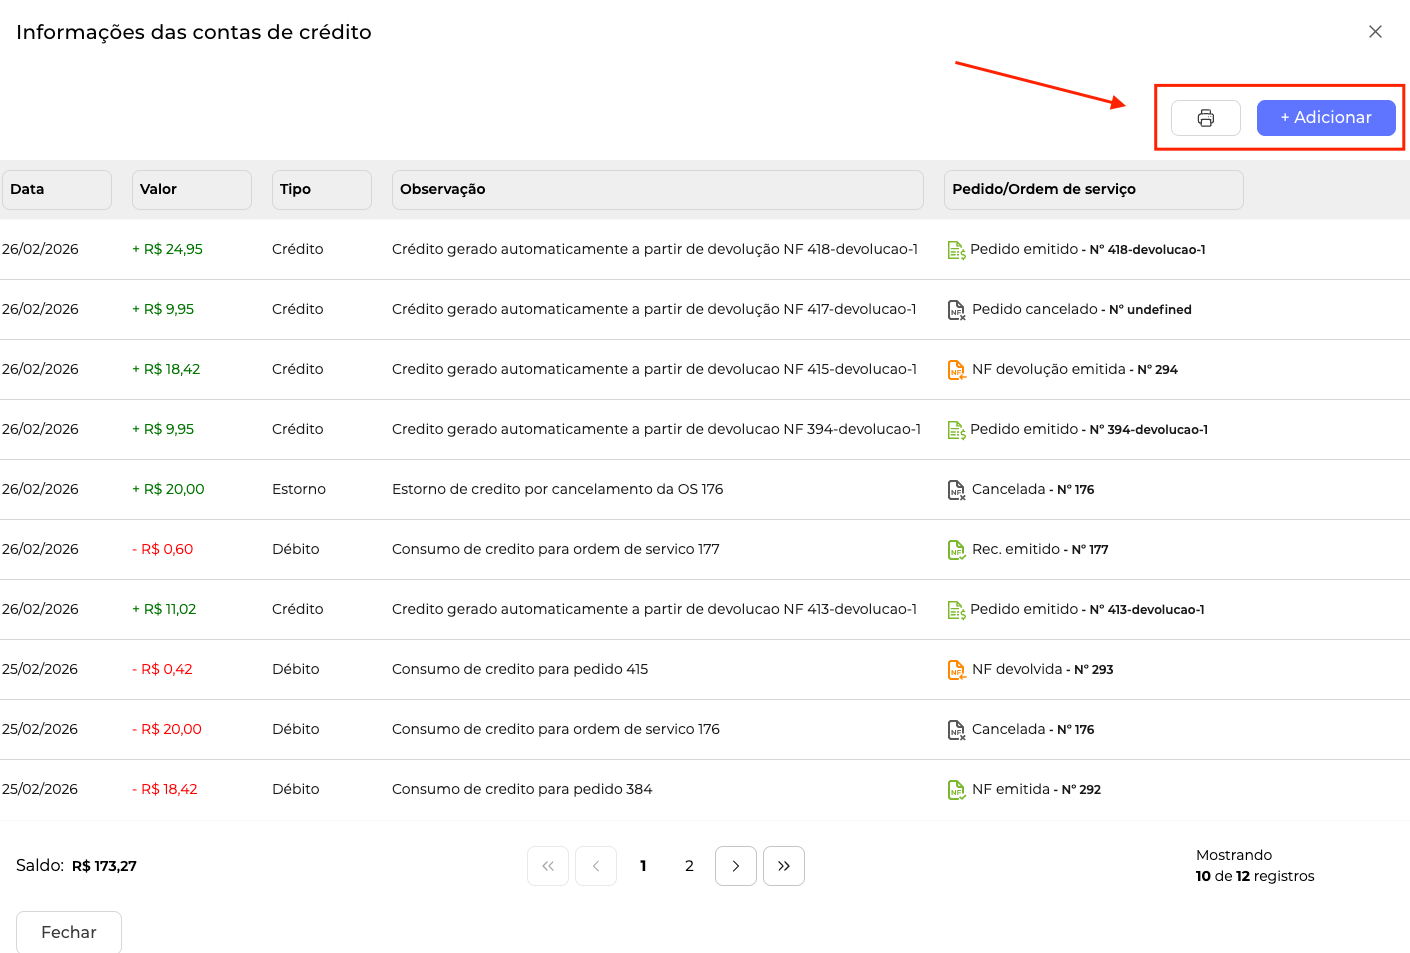Jump to last page with double chevron
1410x953 pixels.
pos(783,866)
